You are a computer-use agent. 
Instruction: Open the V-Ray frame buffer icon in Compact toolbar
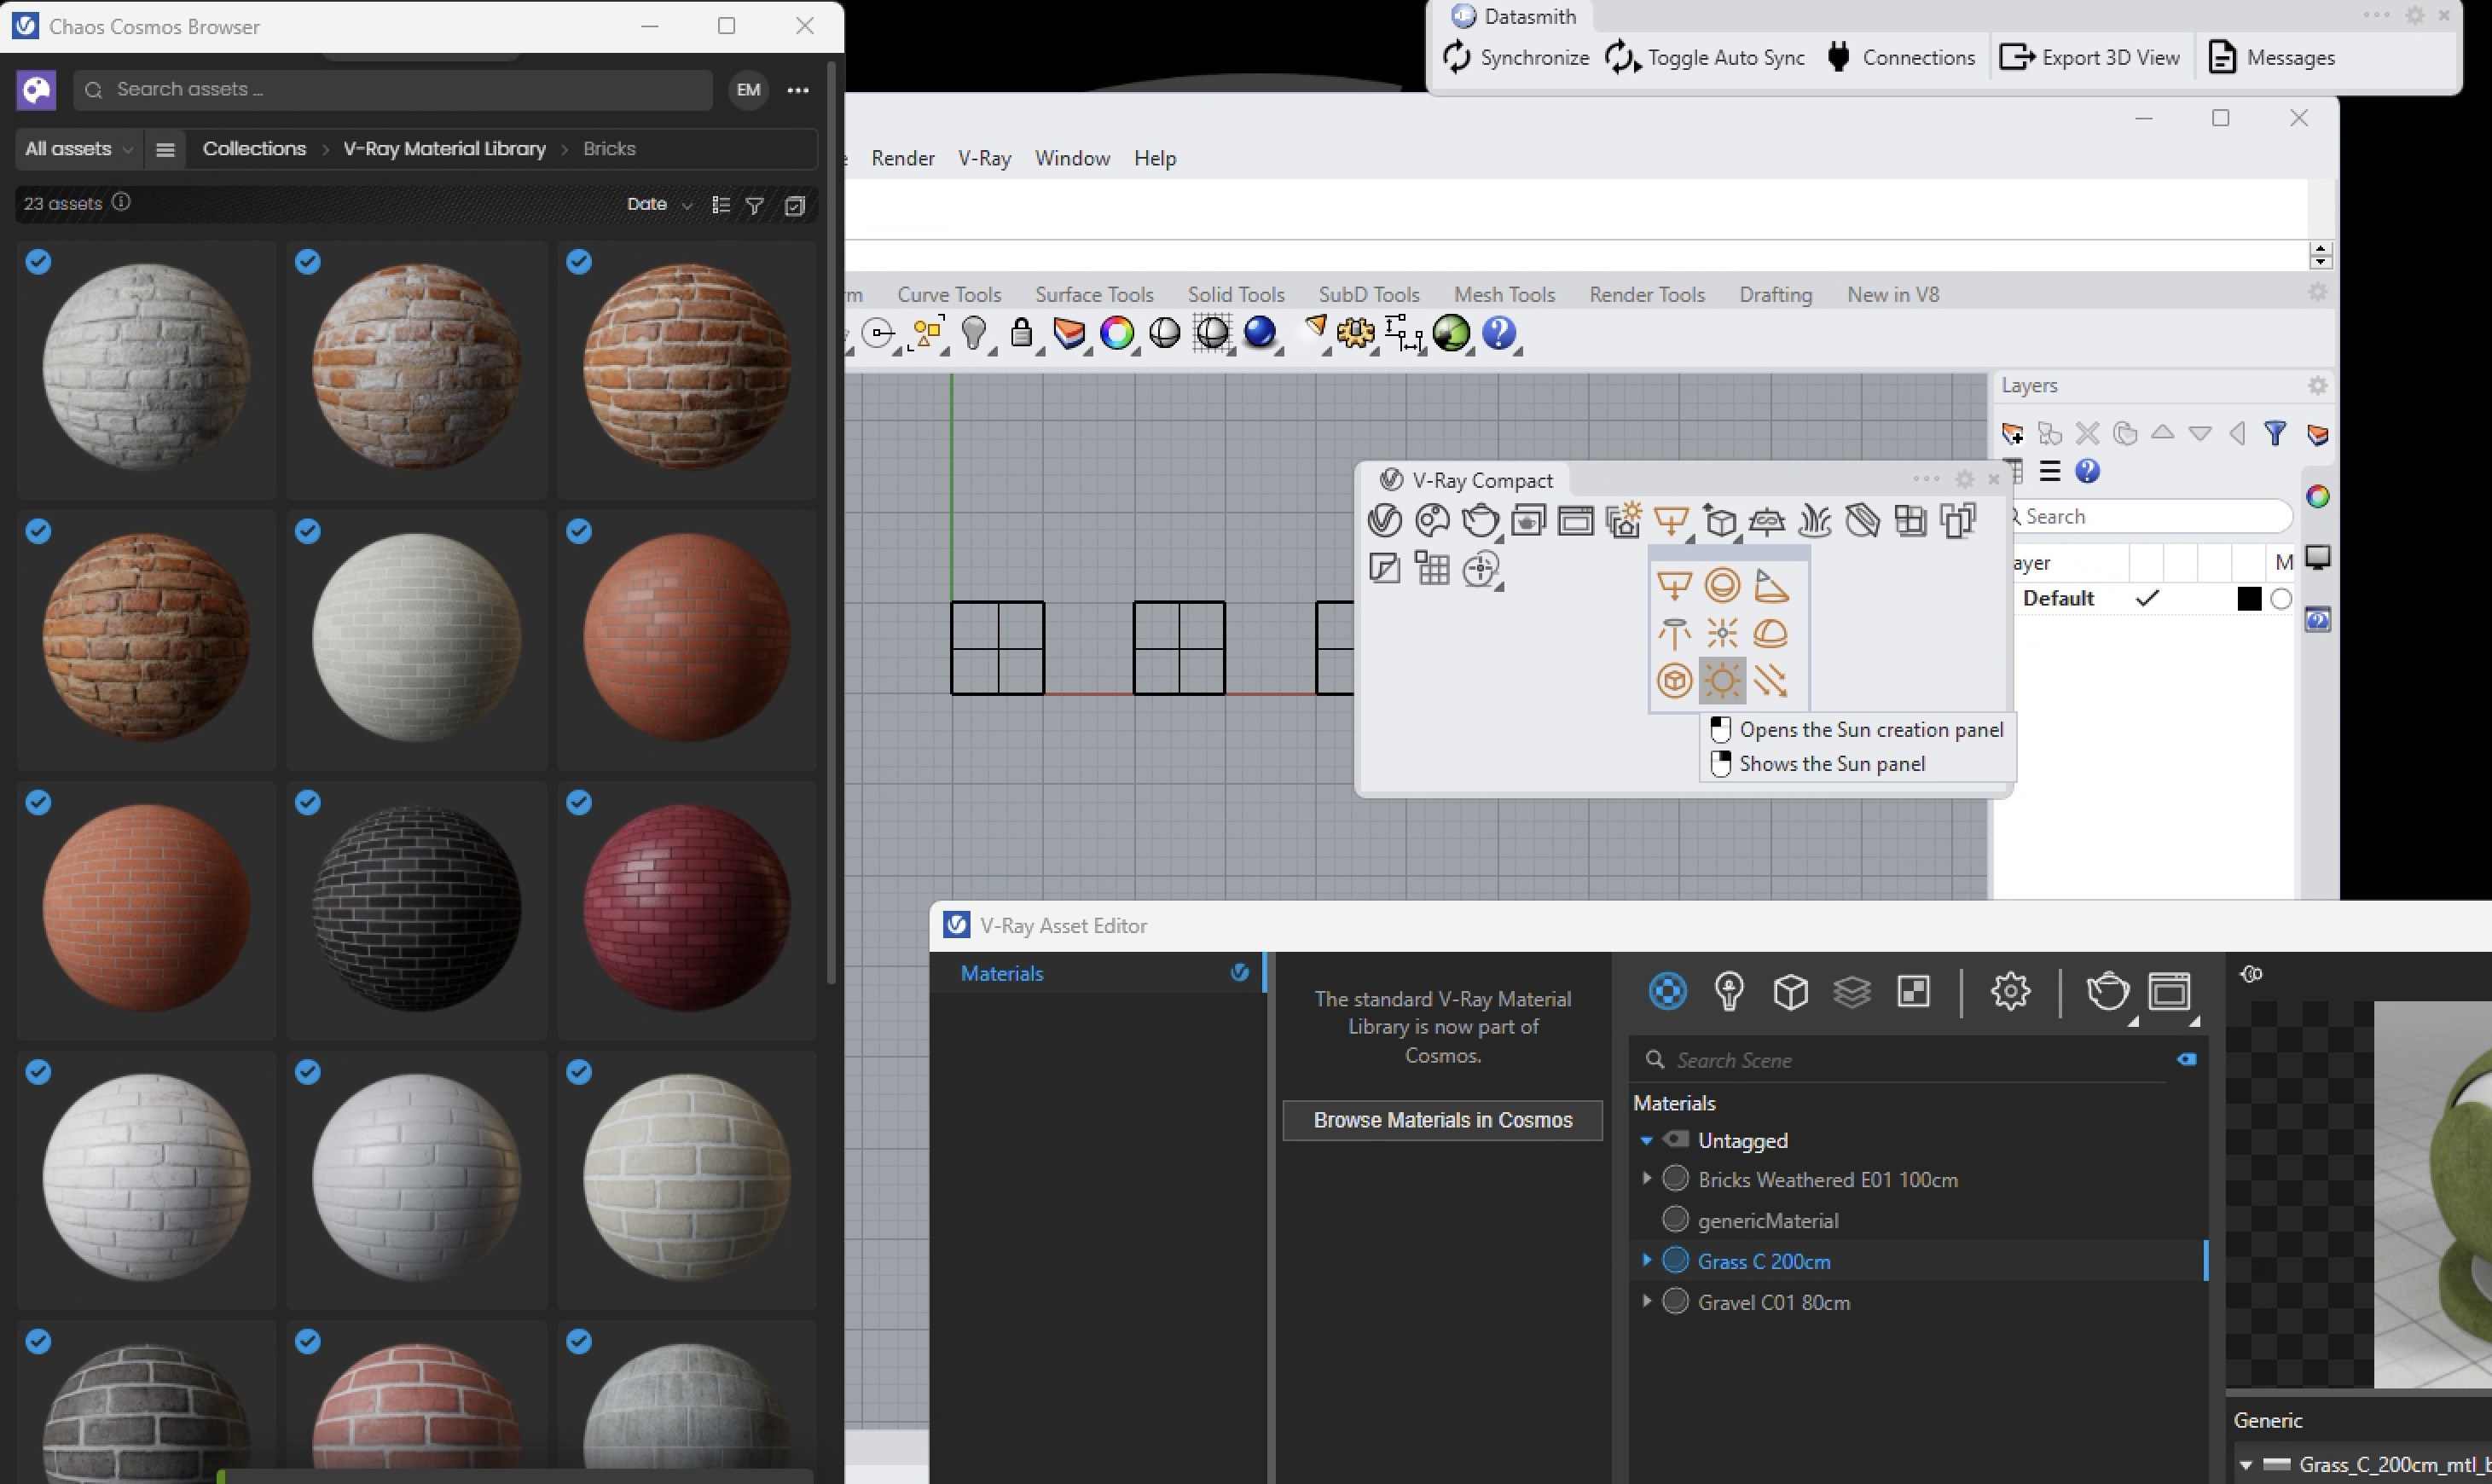coord(1576,520)
